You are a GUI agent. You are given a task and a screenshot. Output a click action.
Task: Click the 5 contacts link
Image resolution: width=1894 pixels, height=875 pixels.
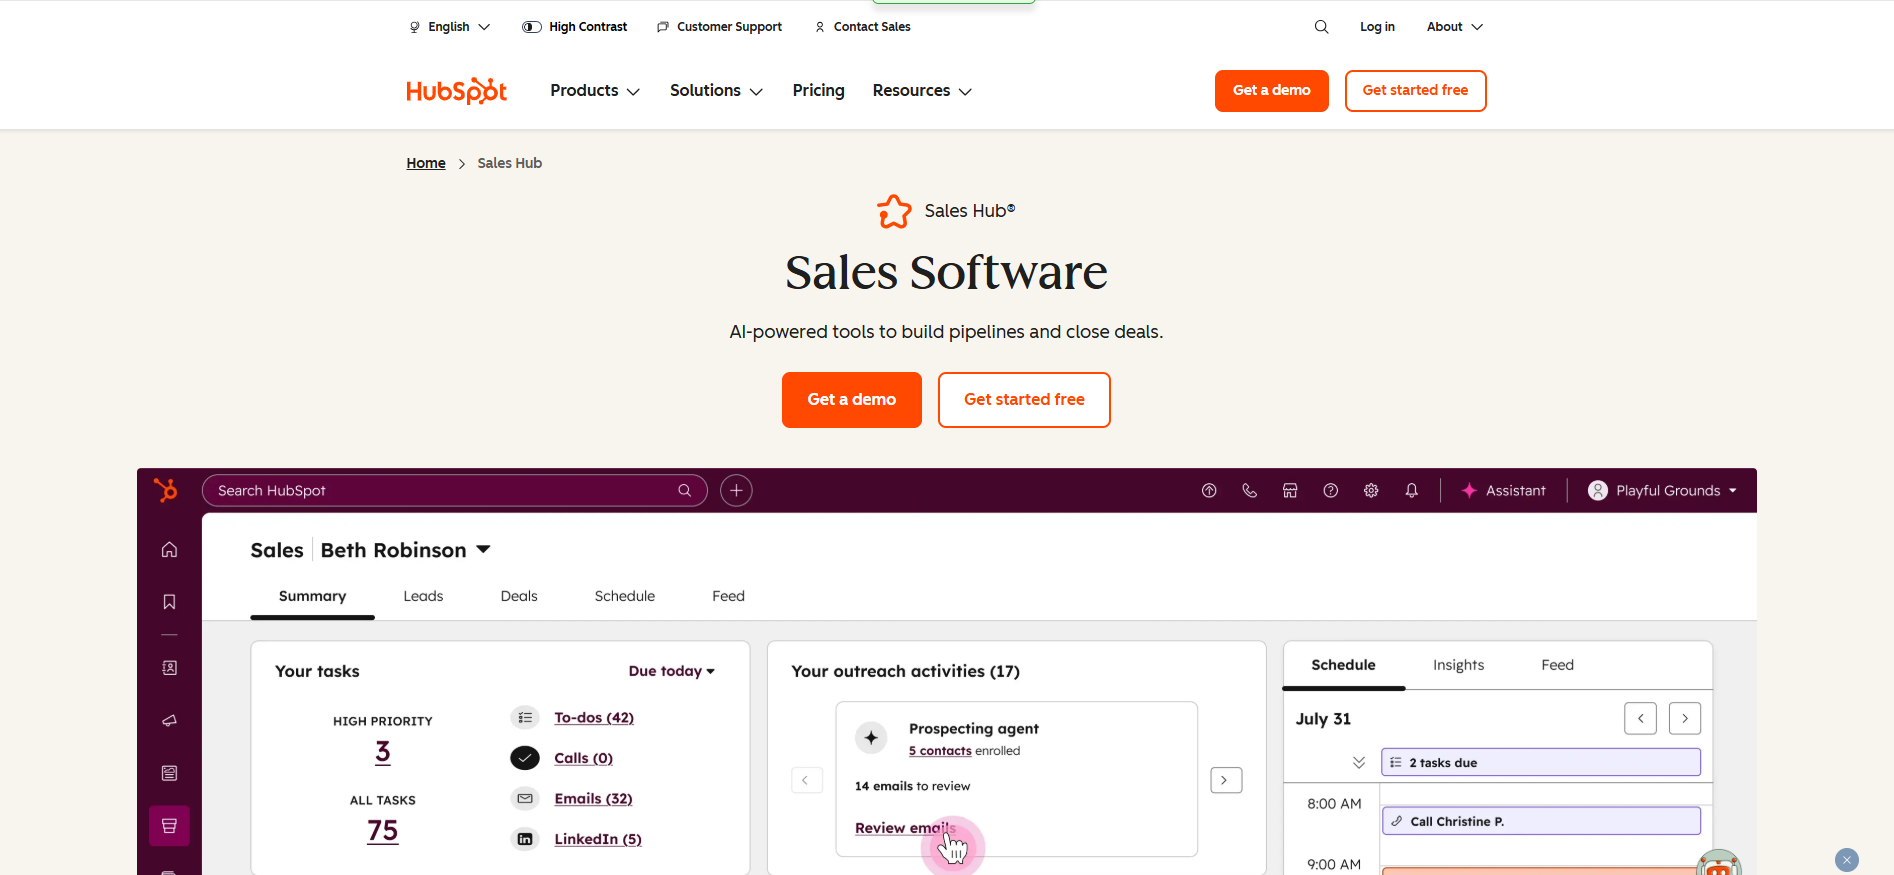tap(940, 751)
